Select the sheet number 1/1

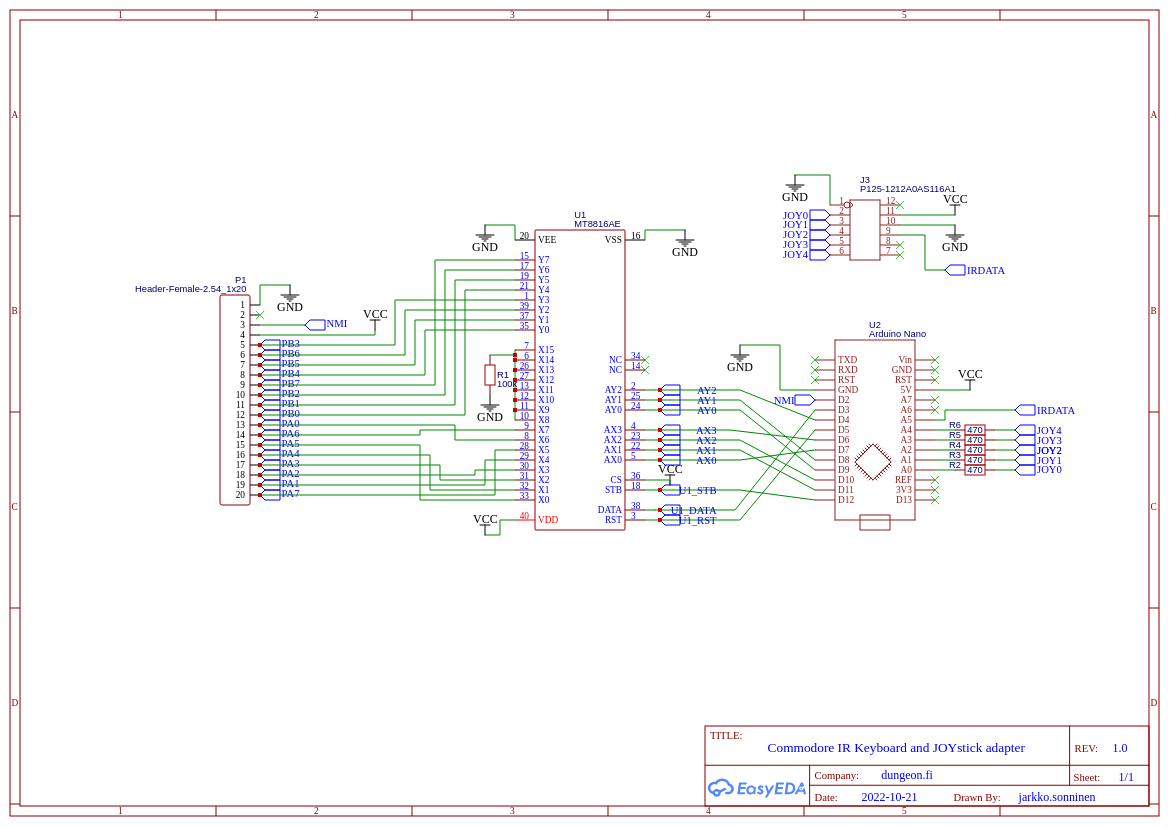pyautogui.click(x=1126, y=777)
